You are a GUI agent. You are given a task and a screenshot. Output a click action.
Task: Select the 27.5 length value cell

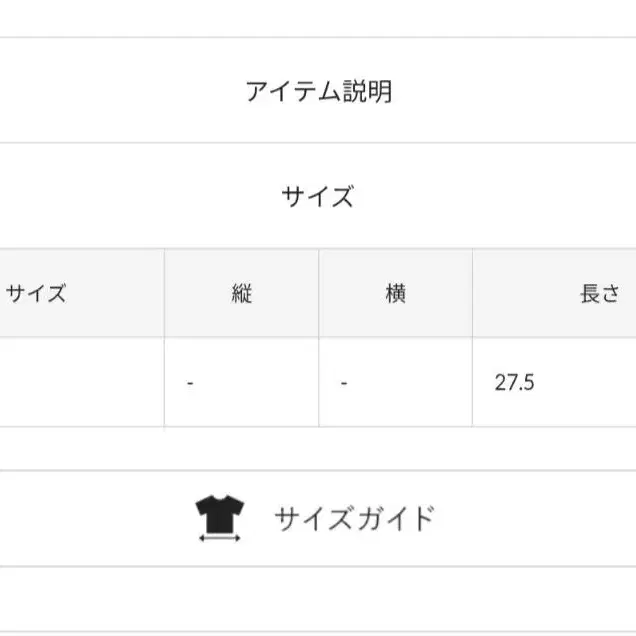[554, 382]
